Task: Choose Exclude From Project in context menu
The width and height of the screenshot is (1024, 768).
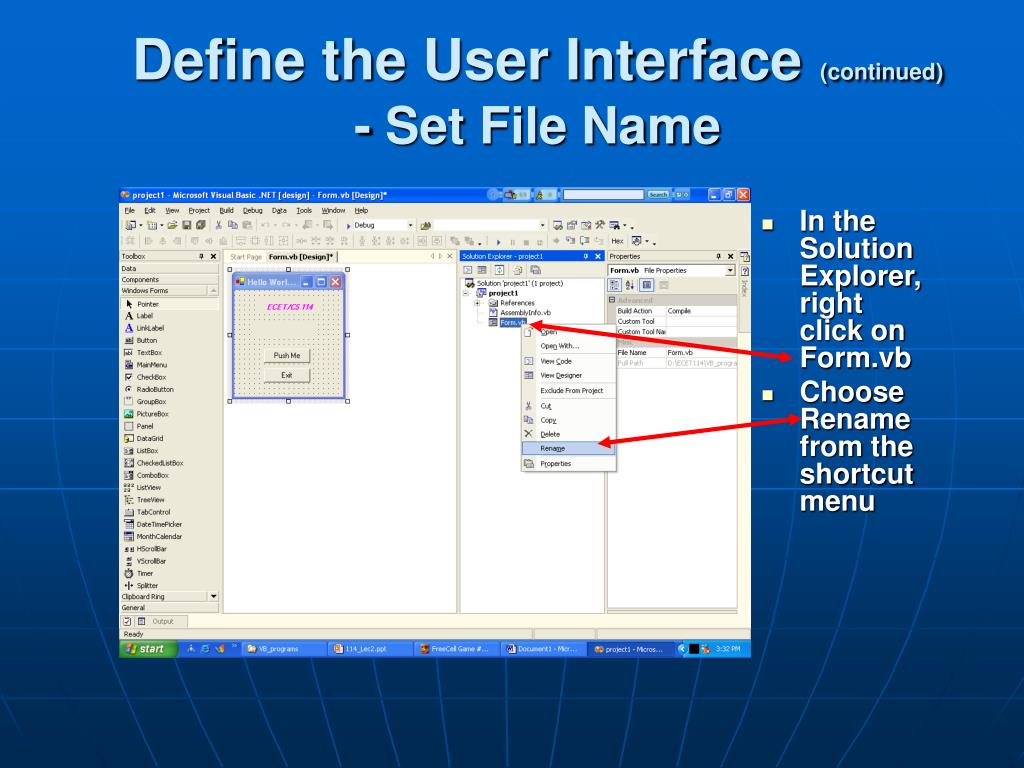Action: [568, 391]
